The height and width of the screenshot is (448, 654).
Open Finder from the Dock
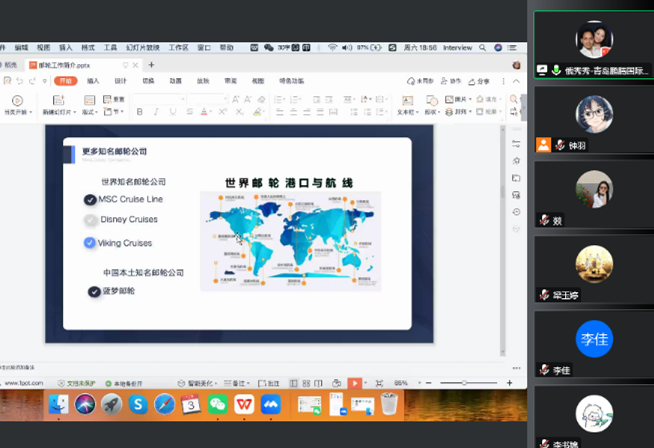click(x=59, y=404)
